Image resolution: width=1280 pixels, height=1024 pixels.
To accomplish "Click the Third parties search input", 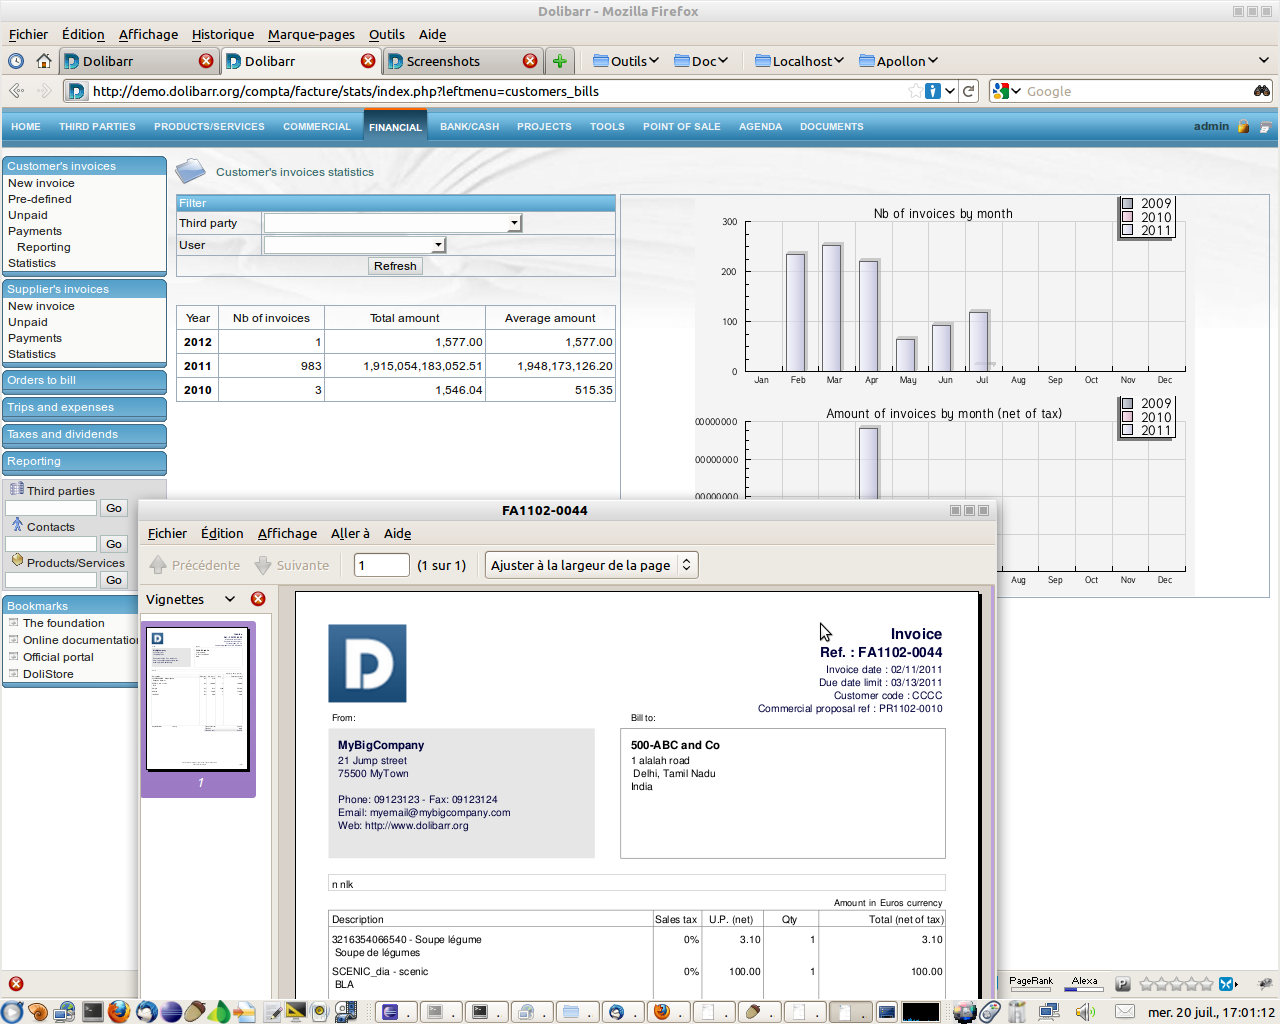I will click(51, 508).
